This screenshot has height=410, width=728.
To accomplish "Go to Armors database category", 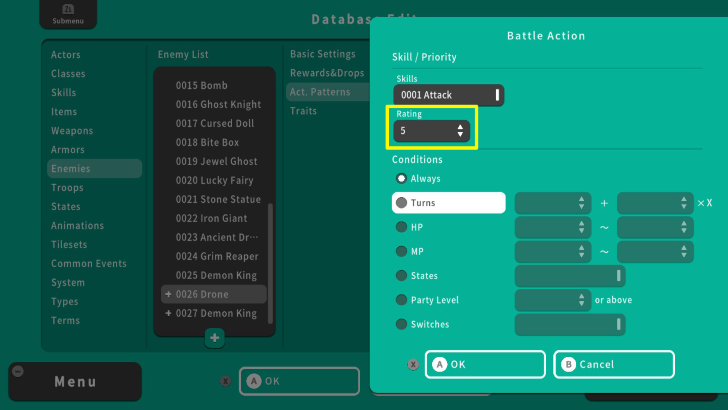I will [x=68, y=150].
